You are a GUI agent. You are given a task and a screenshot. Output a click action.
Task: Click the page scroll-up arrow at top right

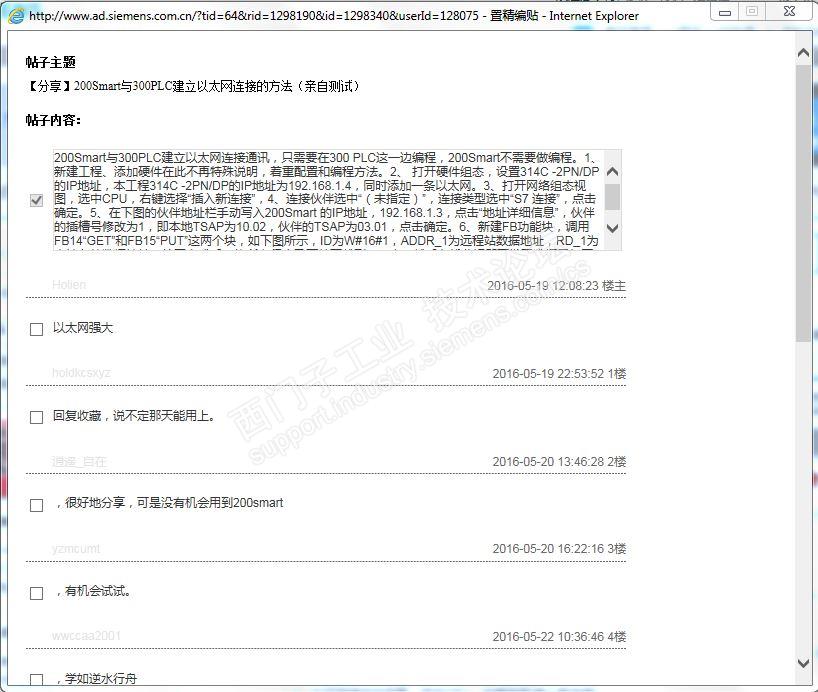coord(803,53)
